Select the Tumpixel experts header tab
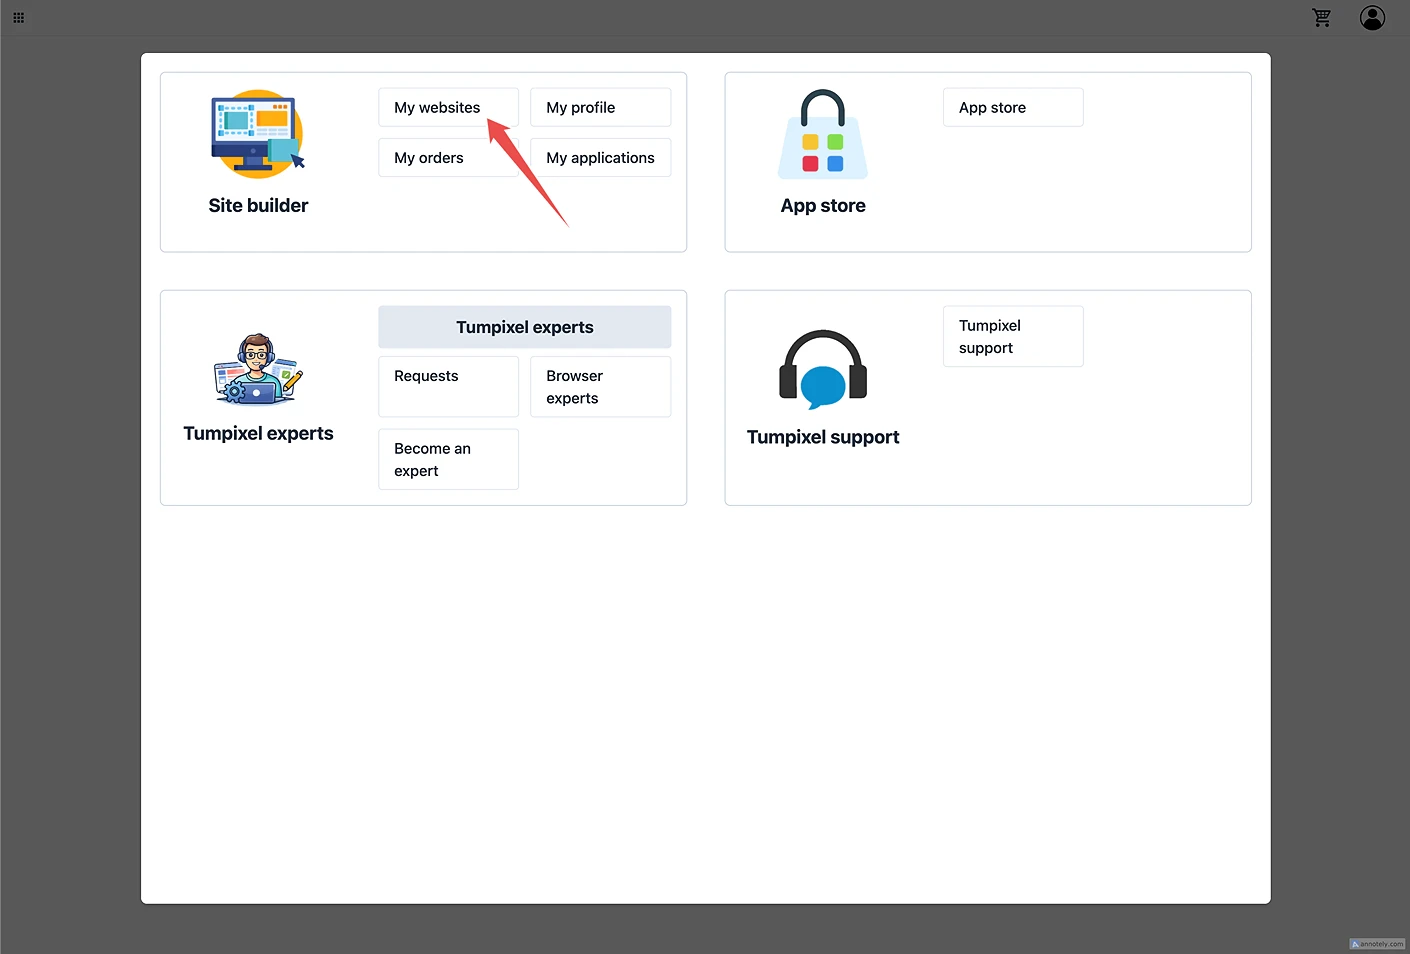 [x=524, y=327]
